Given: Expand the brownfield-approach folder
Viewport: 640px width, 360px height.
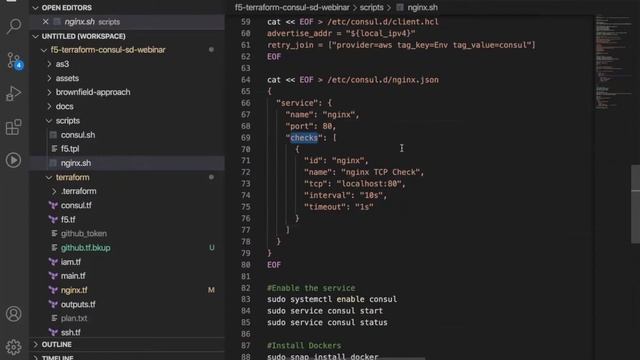Looking at the screenshot, I should tap(49, 92).
